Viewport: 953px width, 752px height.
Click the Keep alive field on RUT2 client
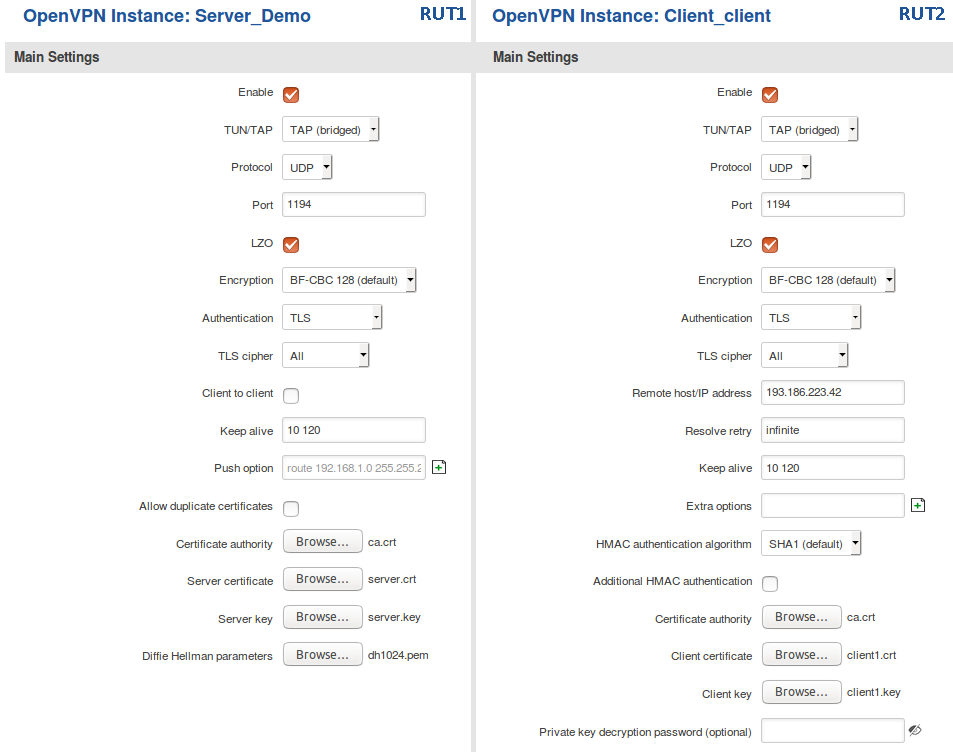[833, 467]
